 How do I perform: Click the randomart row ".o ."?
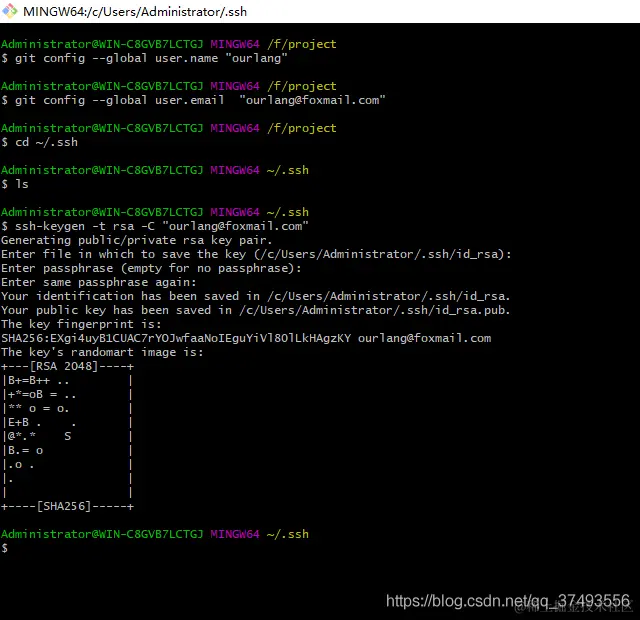(67, 464)
